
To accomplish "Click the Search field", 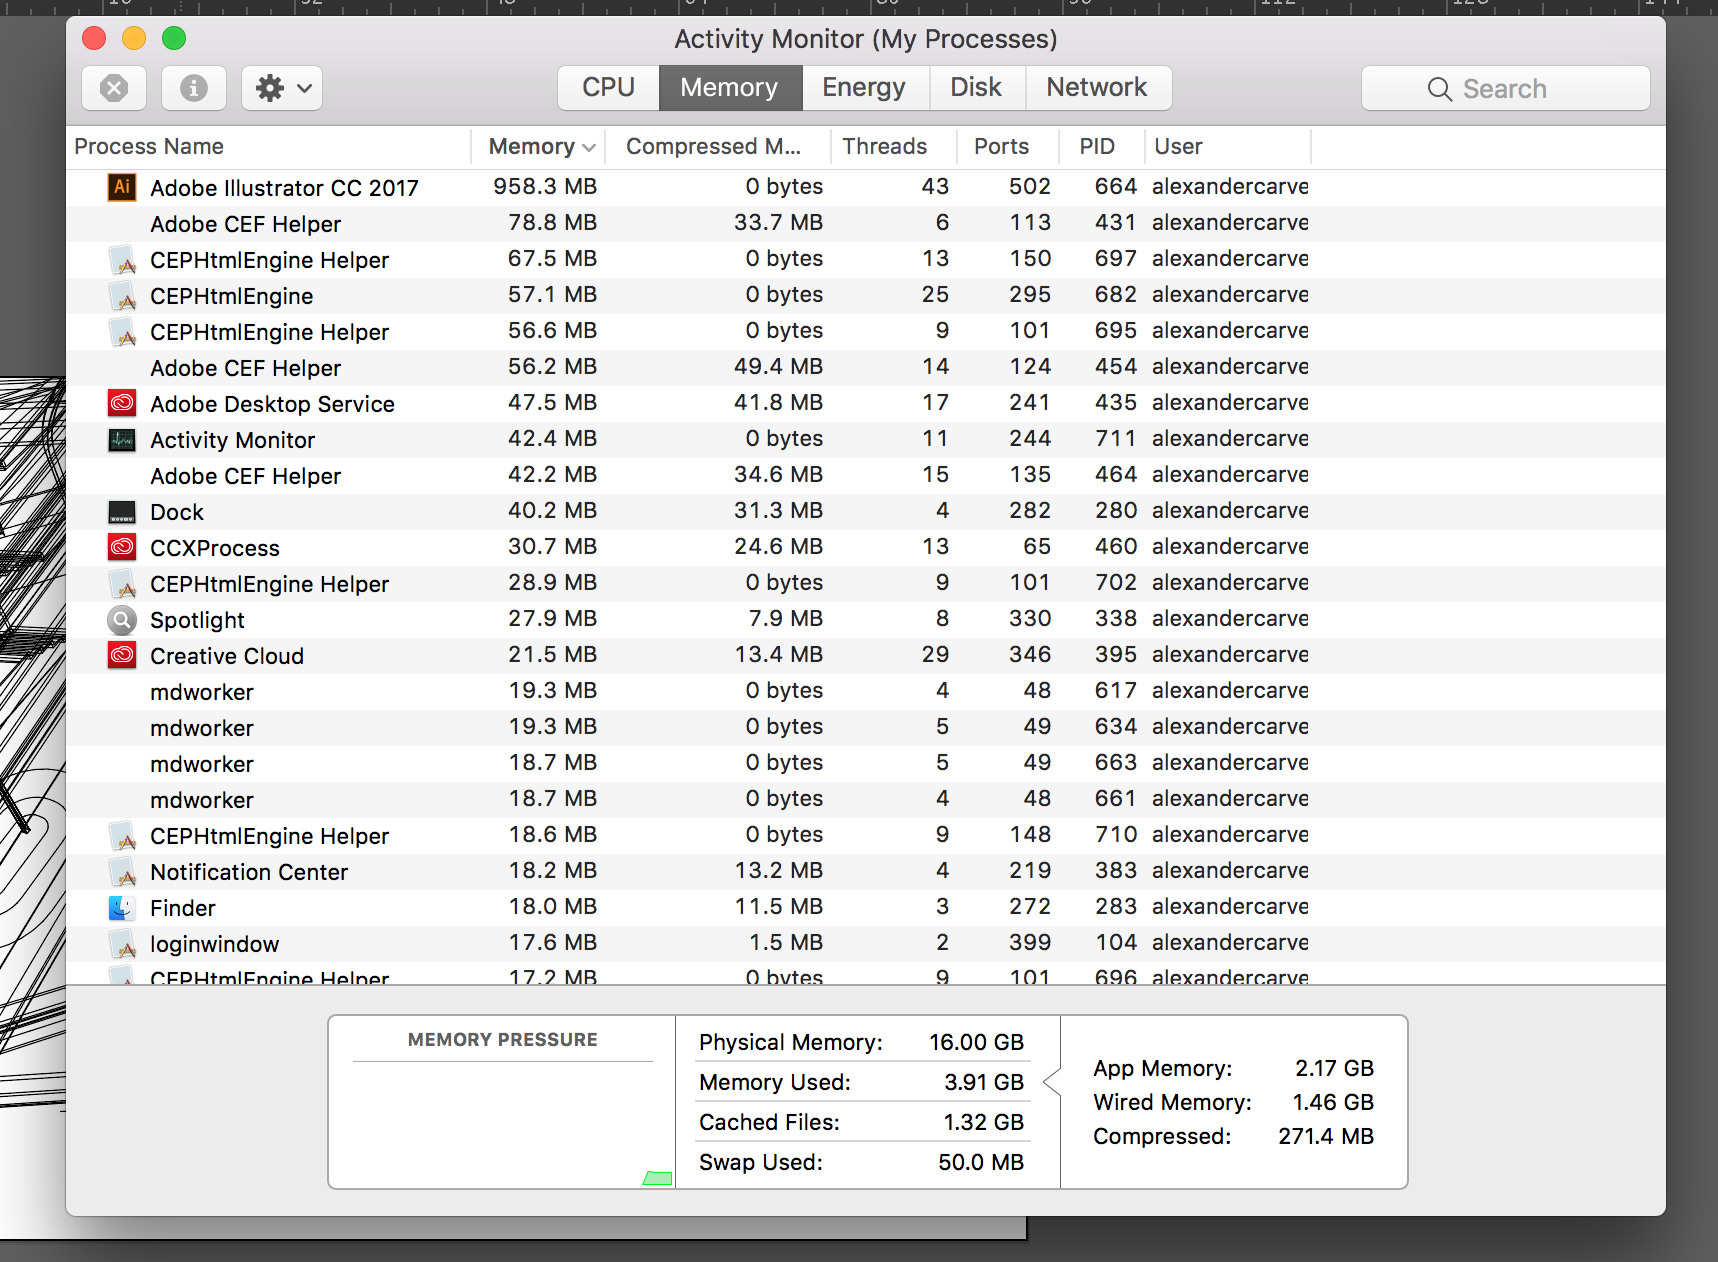I will 1505,88.
